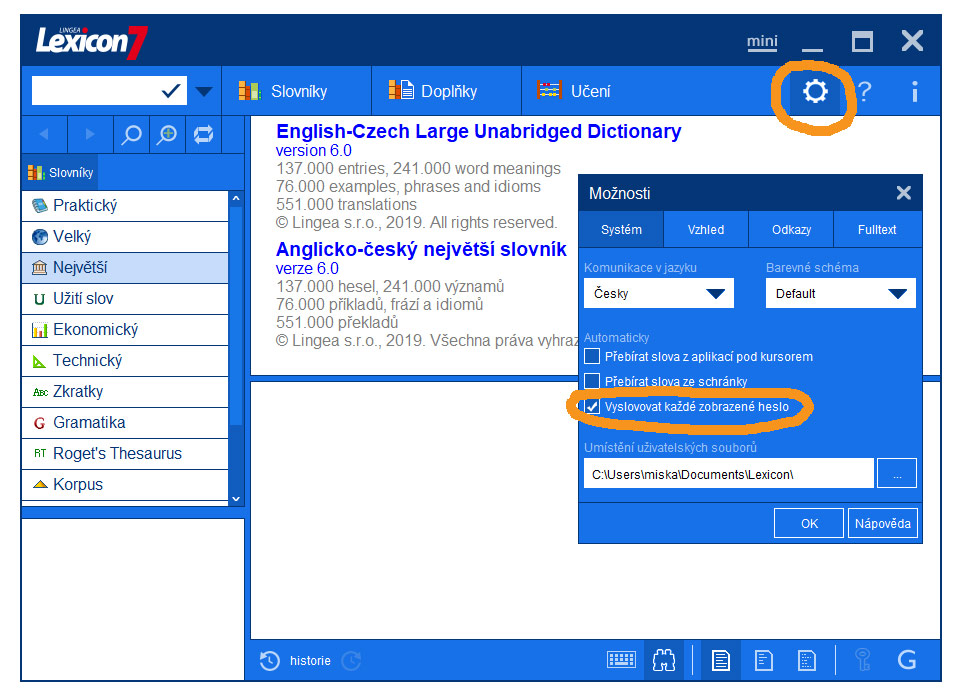Select the third document view icon
This screenshot has height=697, width=959.
(x=807, y=660)
